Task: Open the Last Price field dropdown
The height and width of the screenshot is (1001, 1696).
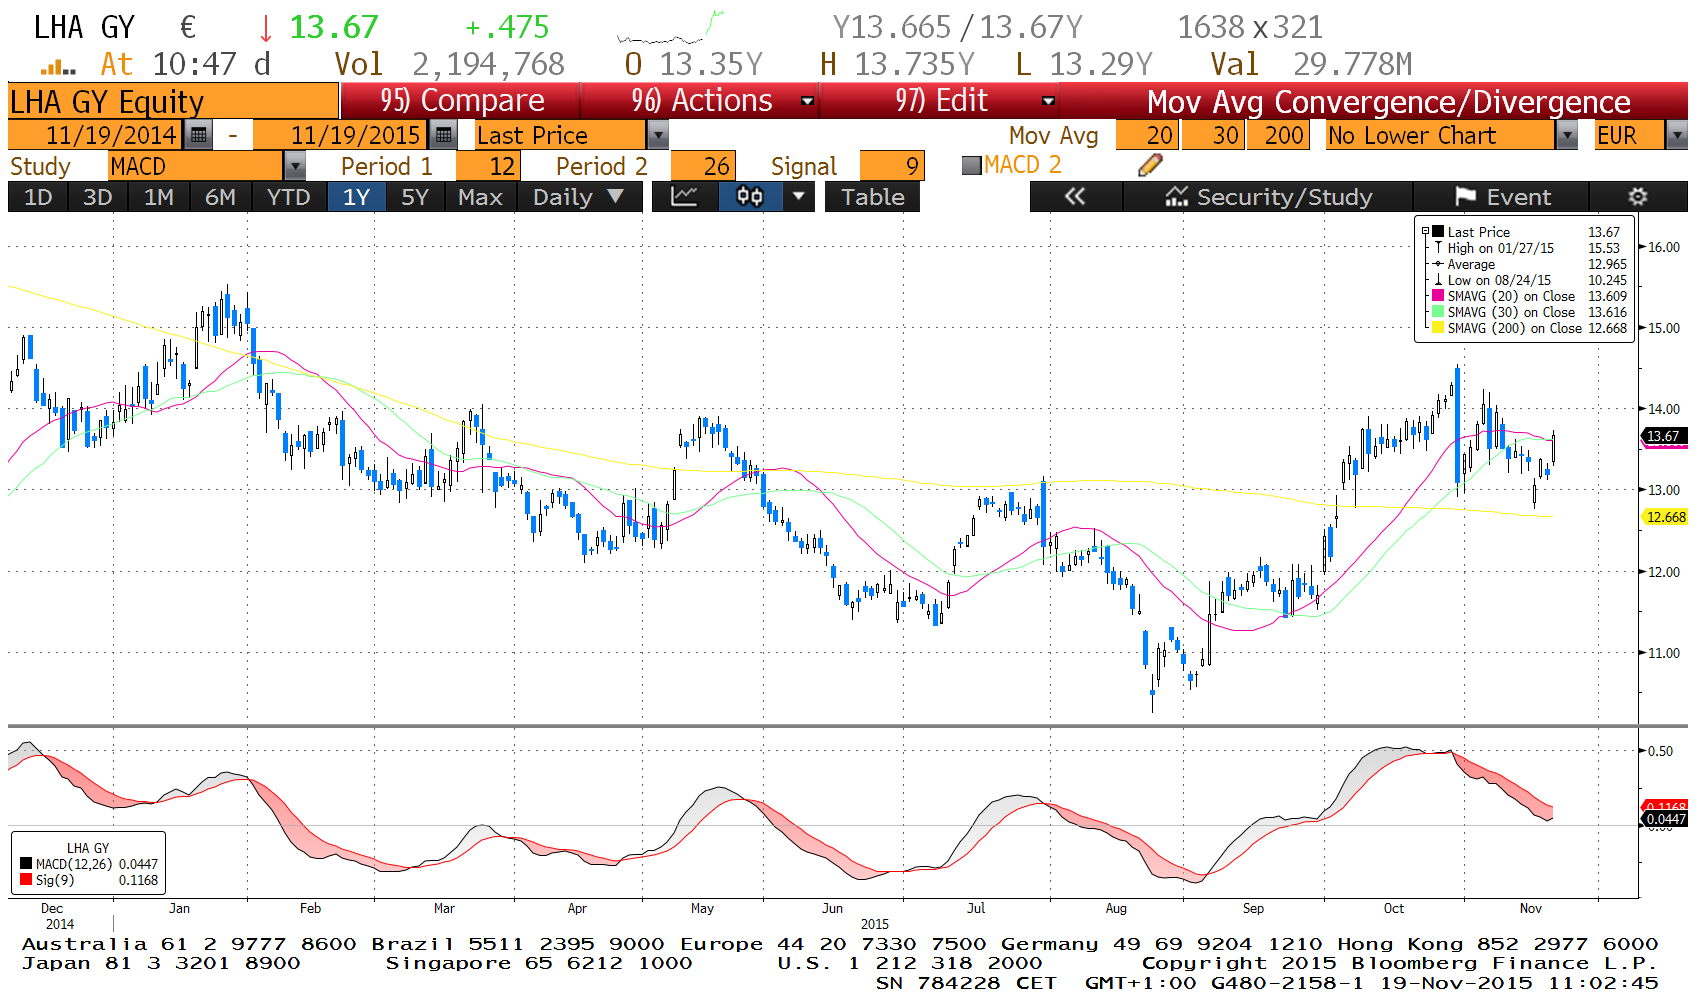Action: pyautogui.click(x=657, y=135)
